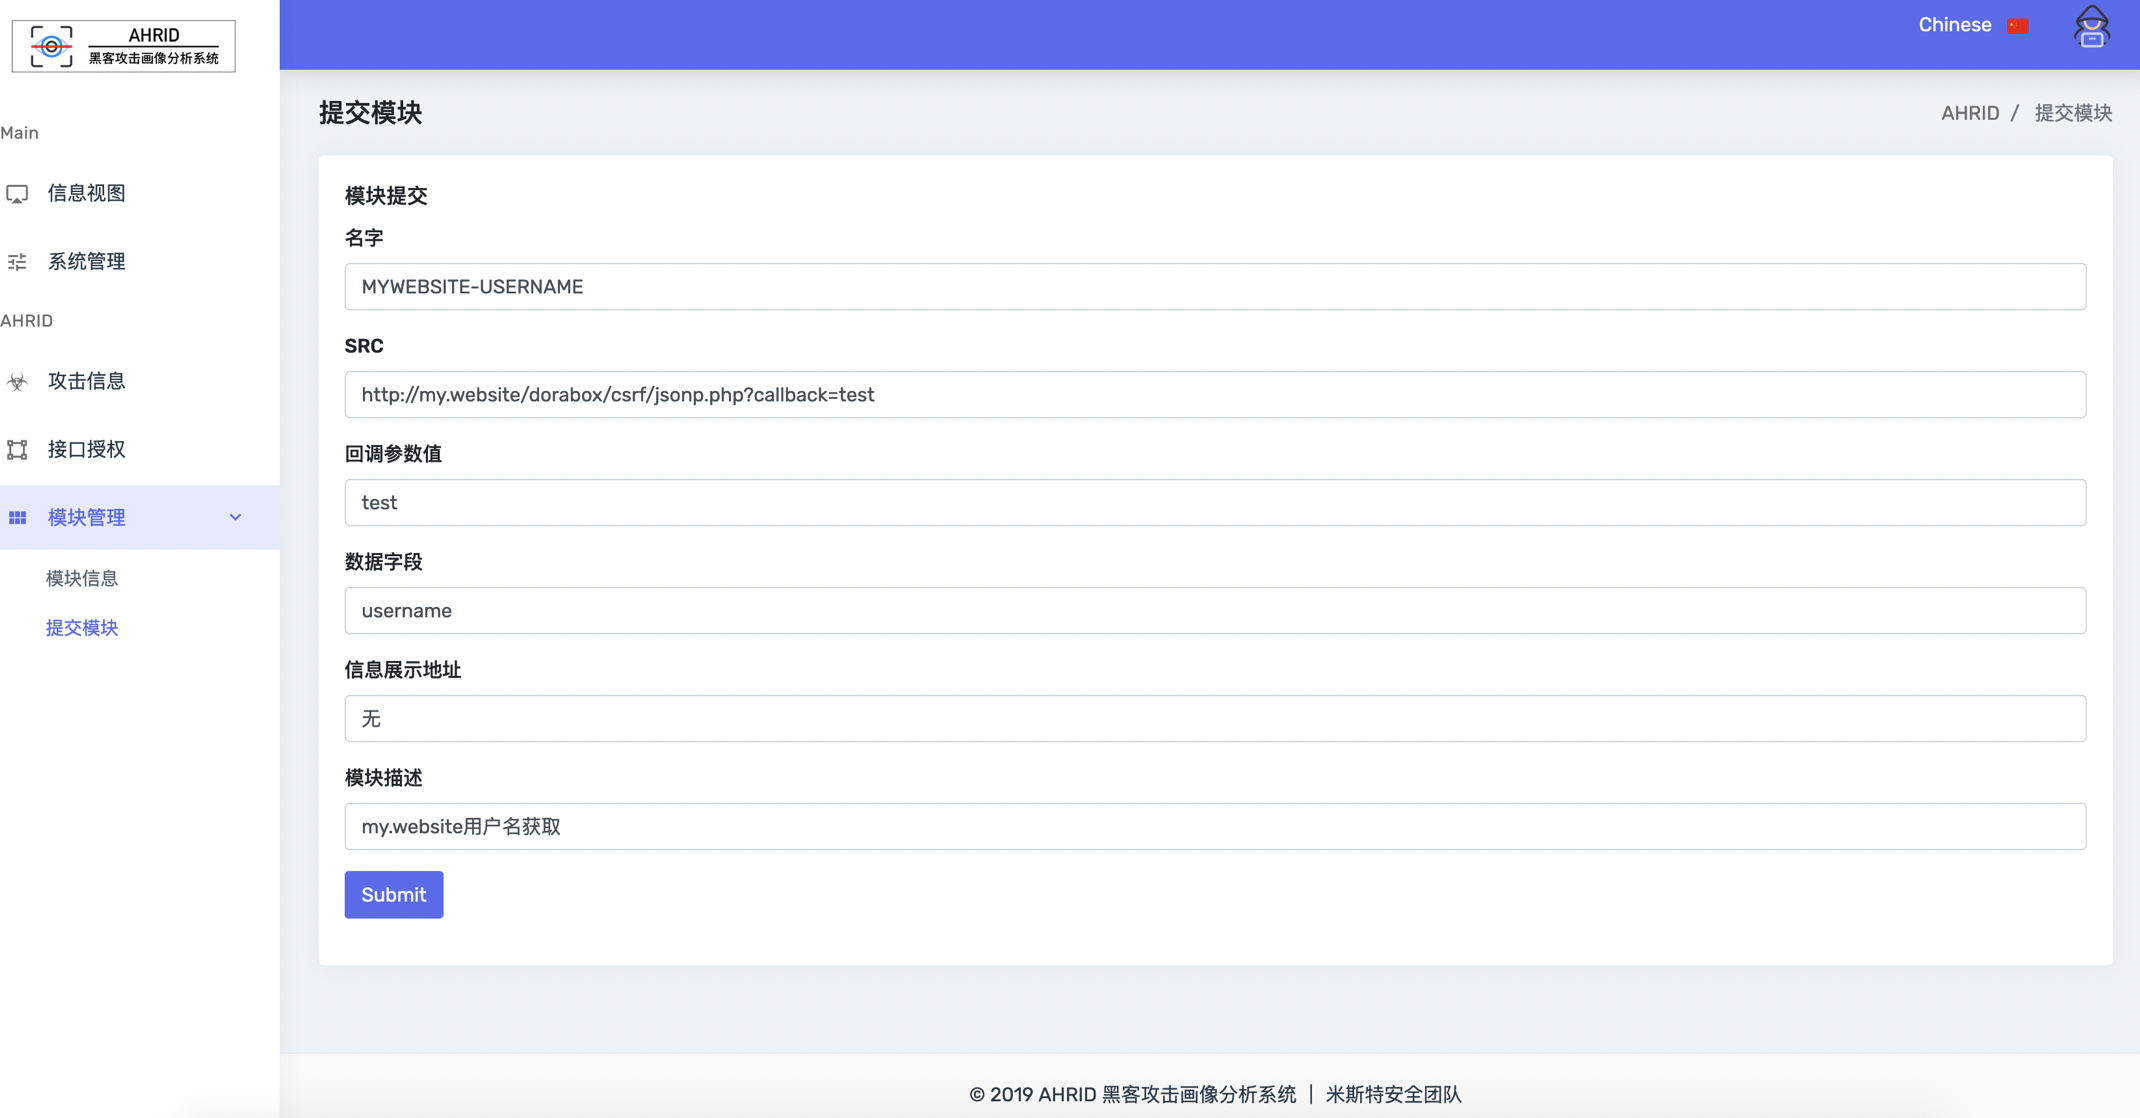Viewport: 2140px width, 1118px height.
Task: Open the Chinese language dropdown
Action: pos(1954,25)
